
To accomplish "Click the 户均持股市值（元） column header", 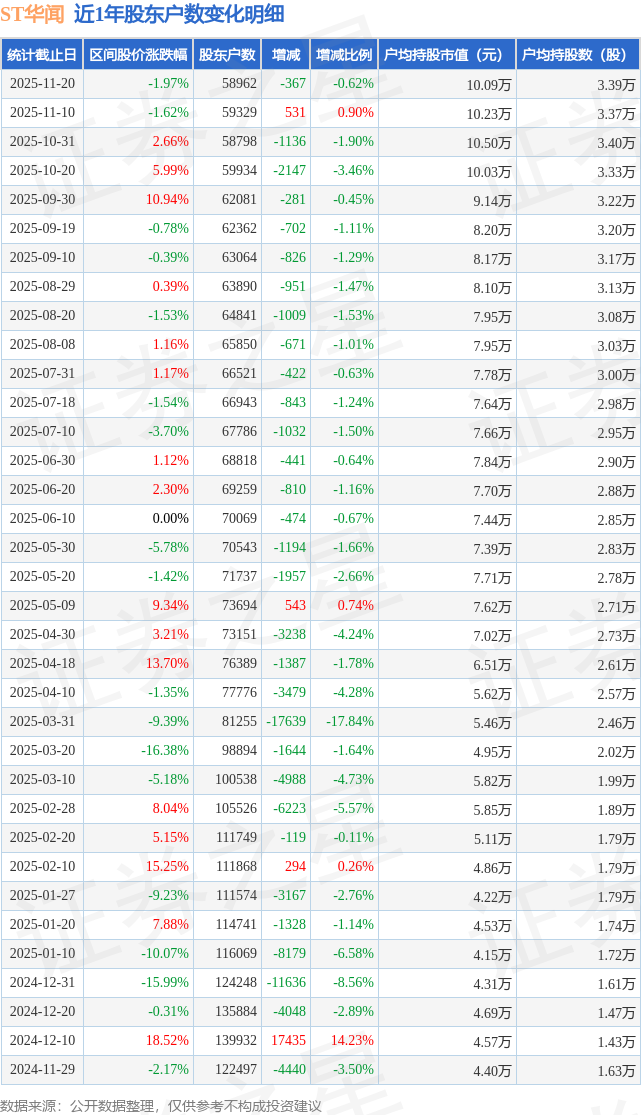I will 445,55.
